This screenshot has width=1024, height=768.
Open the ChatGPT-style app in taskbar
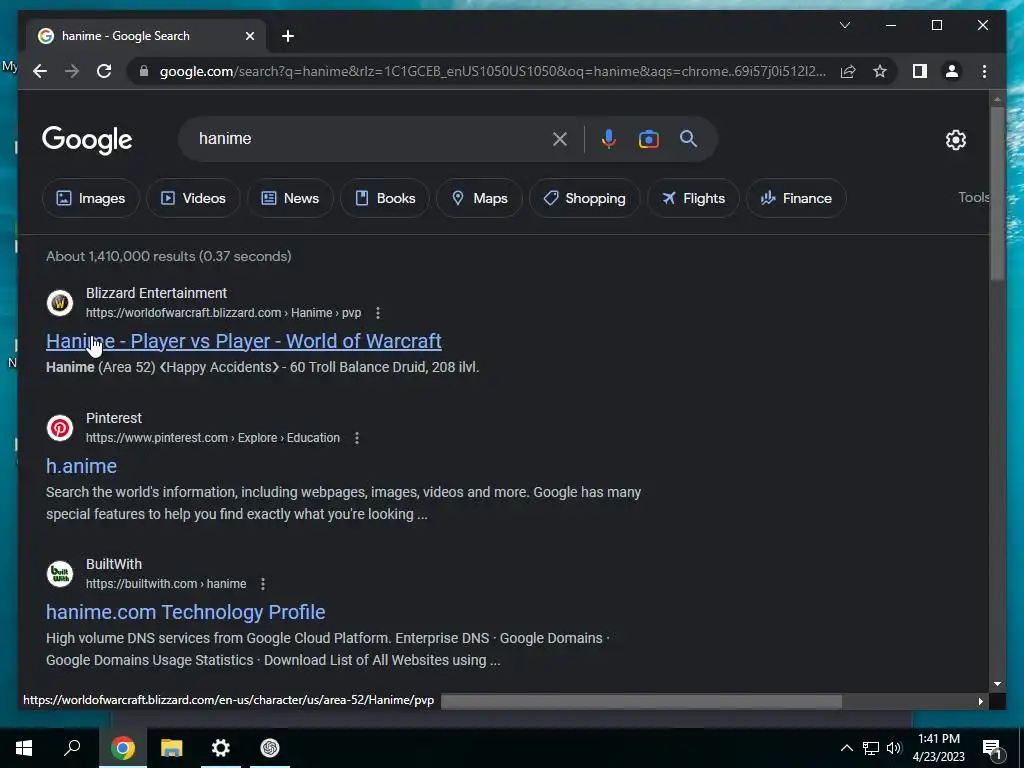(270, 748)
